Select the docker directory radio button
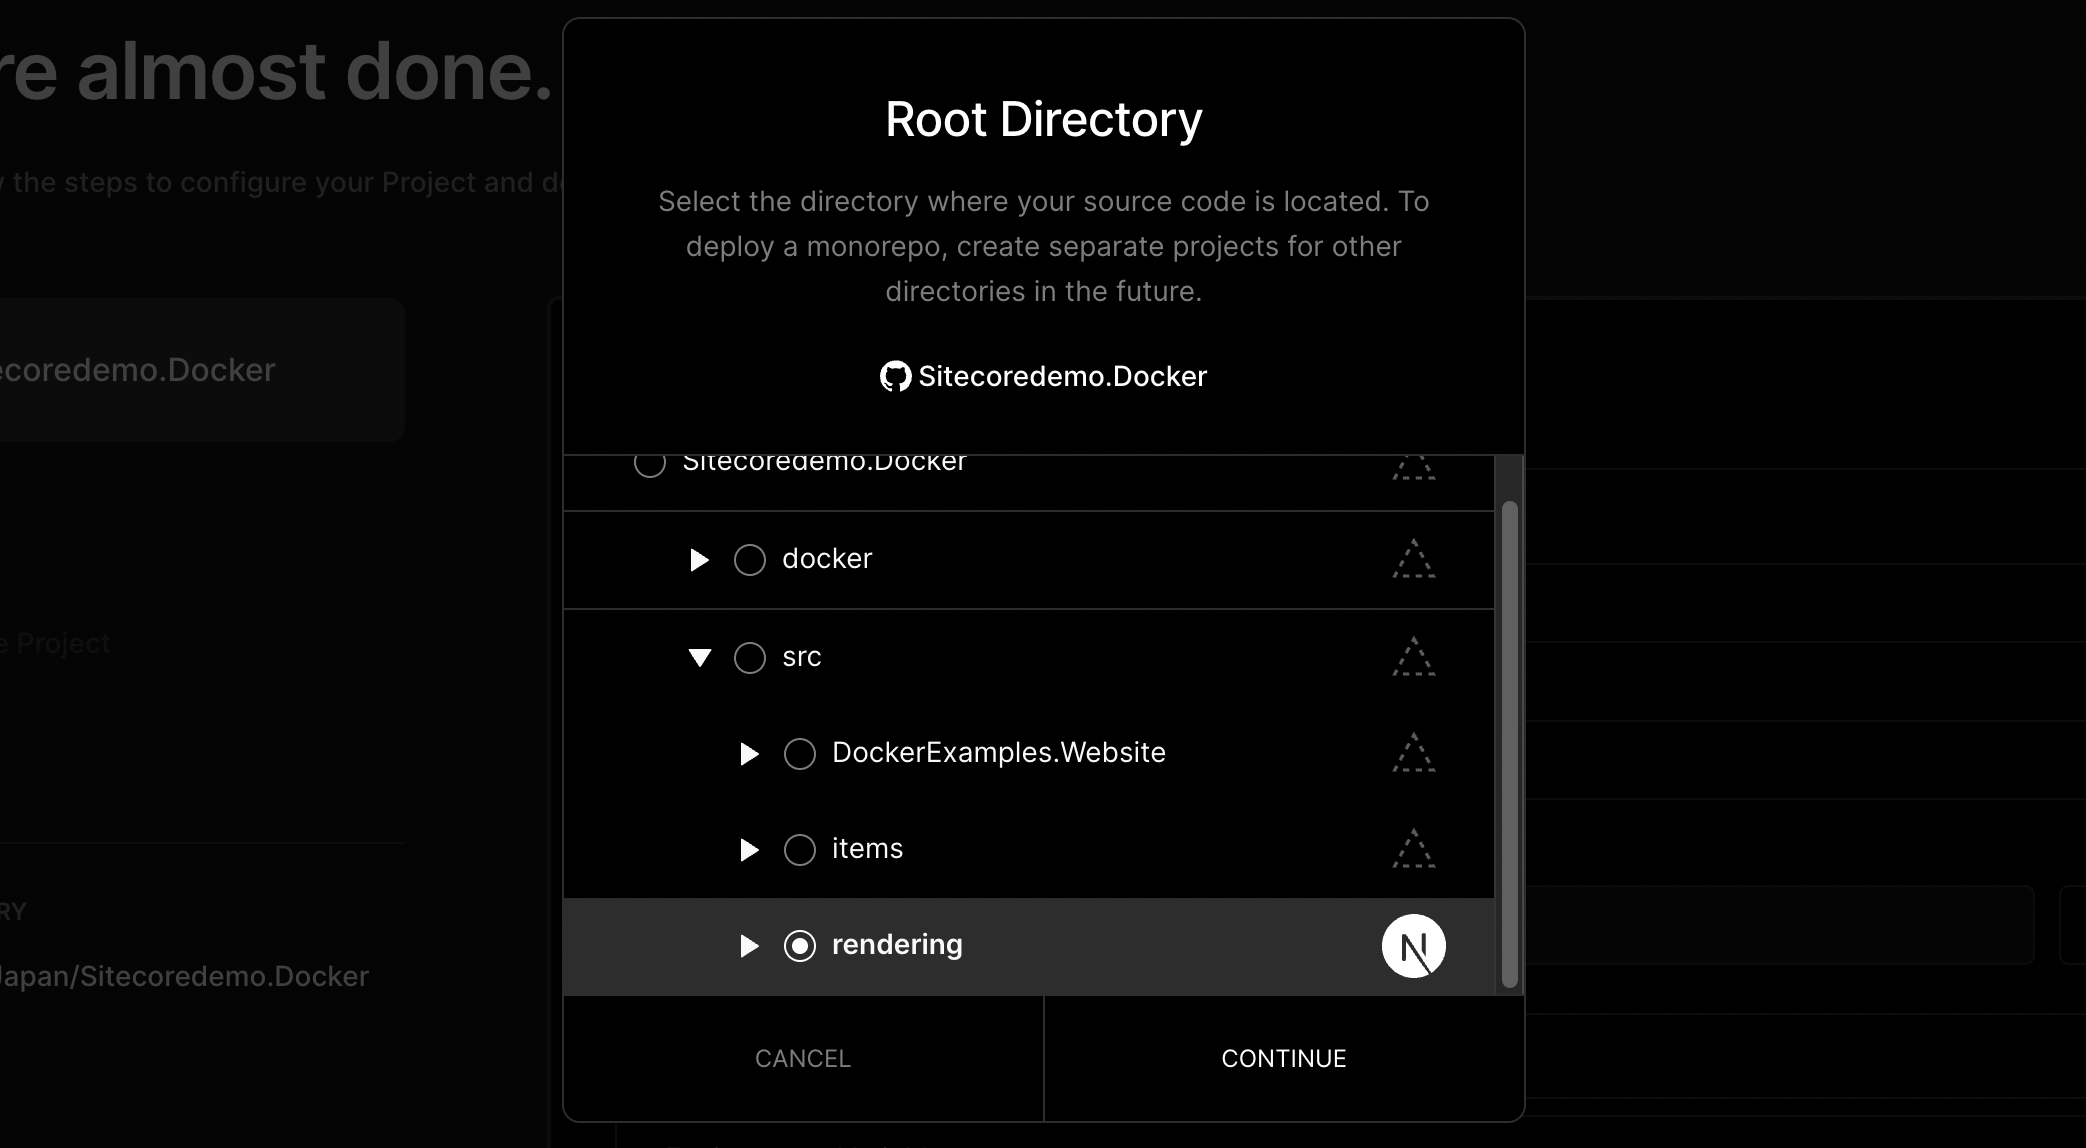This screenshot has height=1148, width=2086. tap(750, 560)
